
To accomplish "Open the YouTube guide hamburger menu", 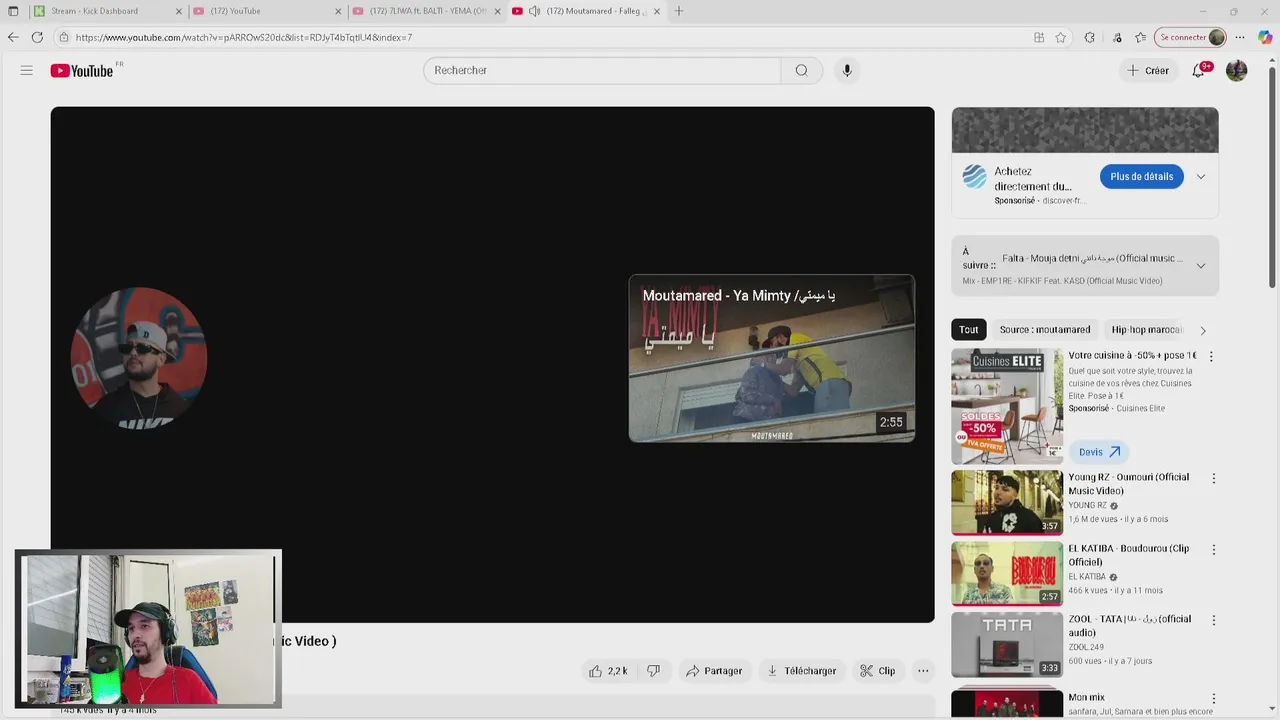I will 26,70.
